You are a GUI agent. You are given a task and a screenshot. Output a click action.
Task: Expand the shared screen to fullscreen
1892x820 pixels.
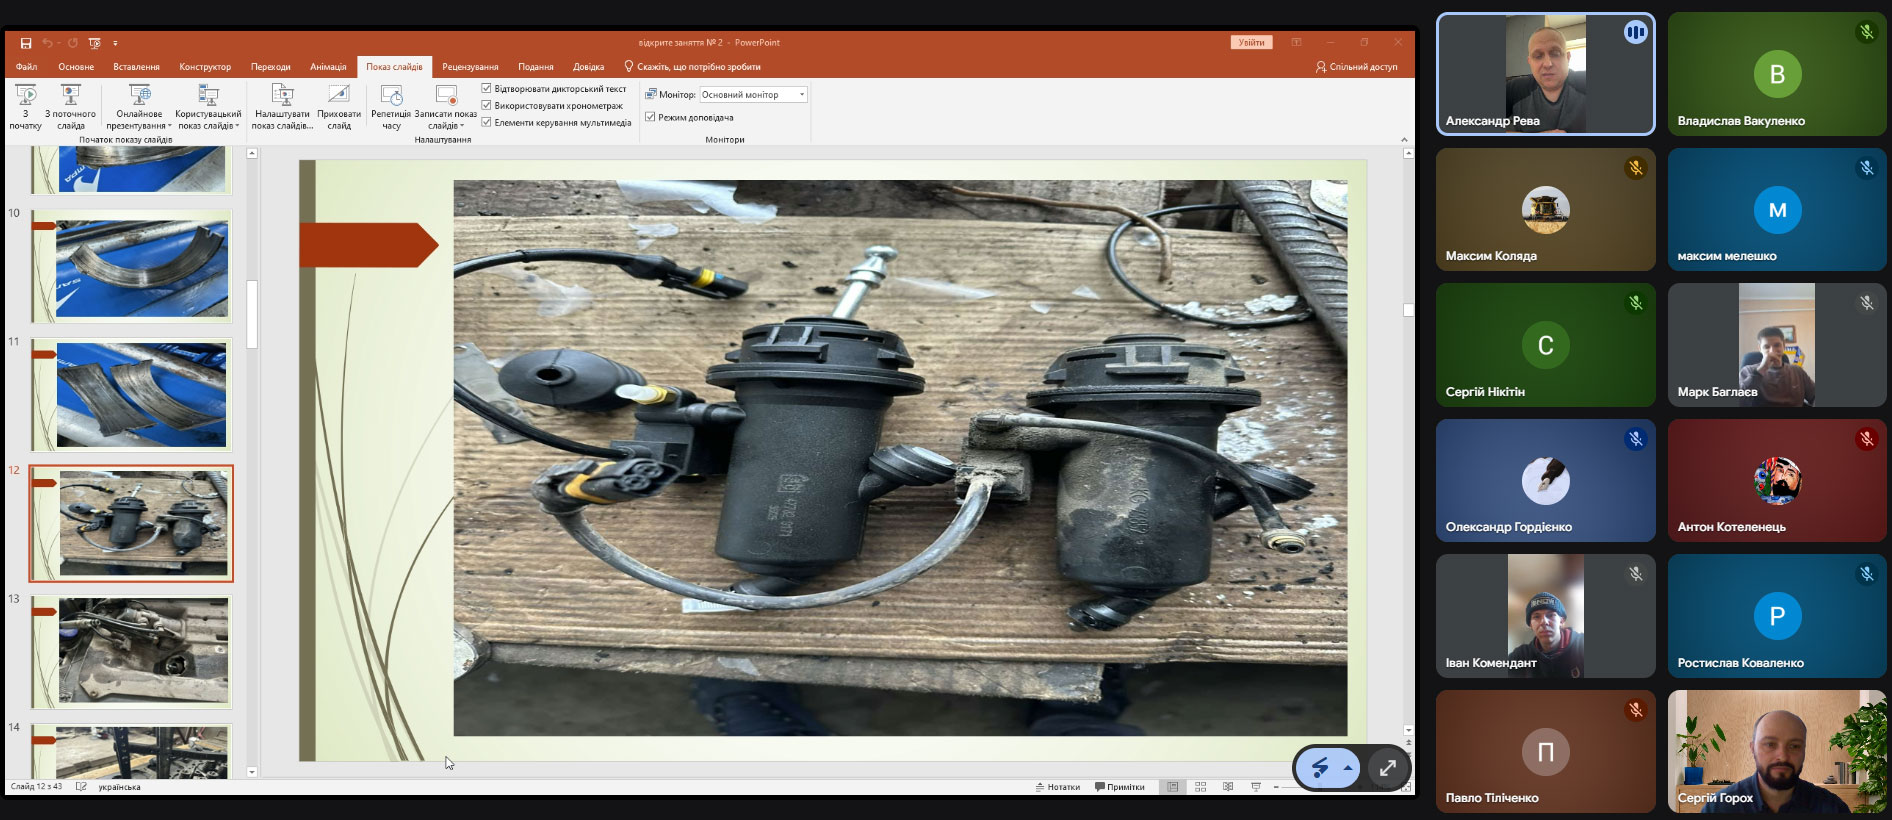pos(1388,768)
